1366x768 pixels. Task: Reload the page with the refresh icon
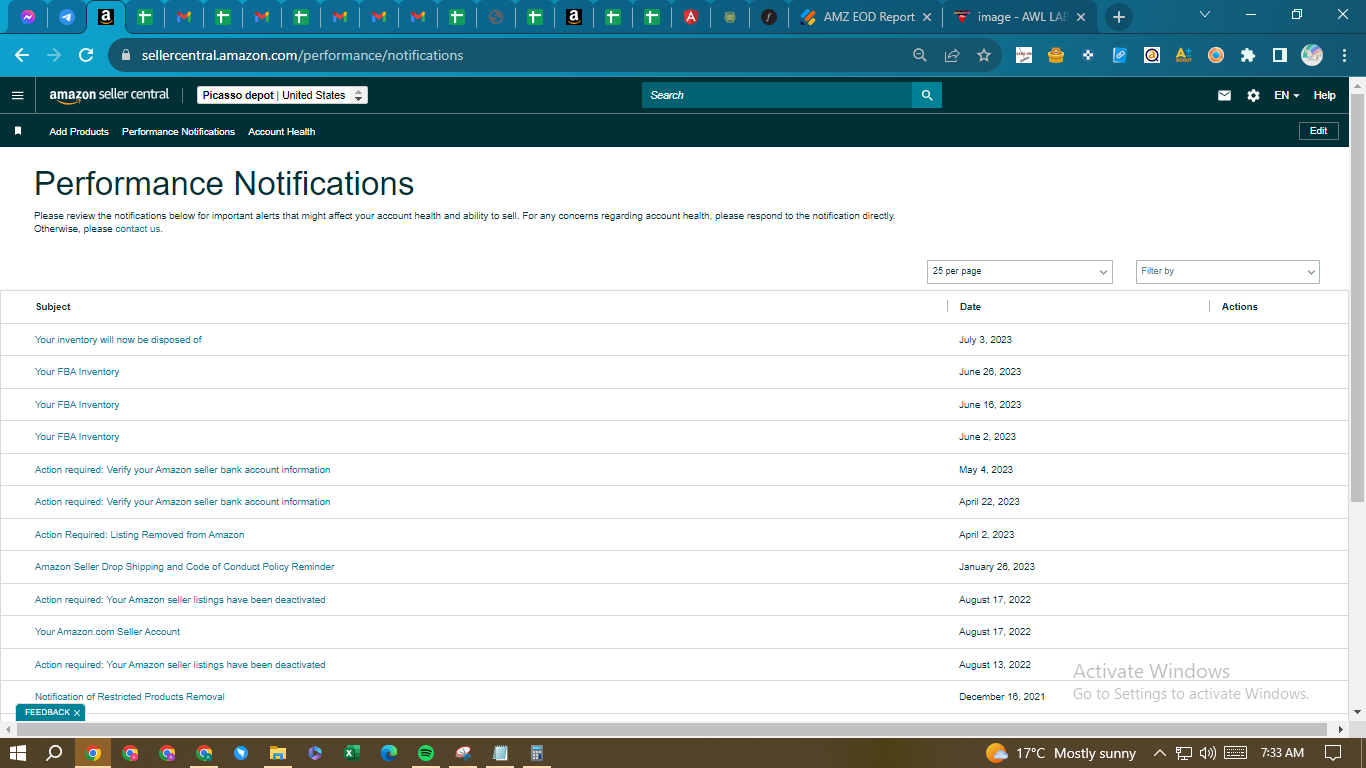click(x=86, y=55)
